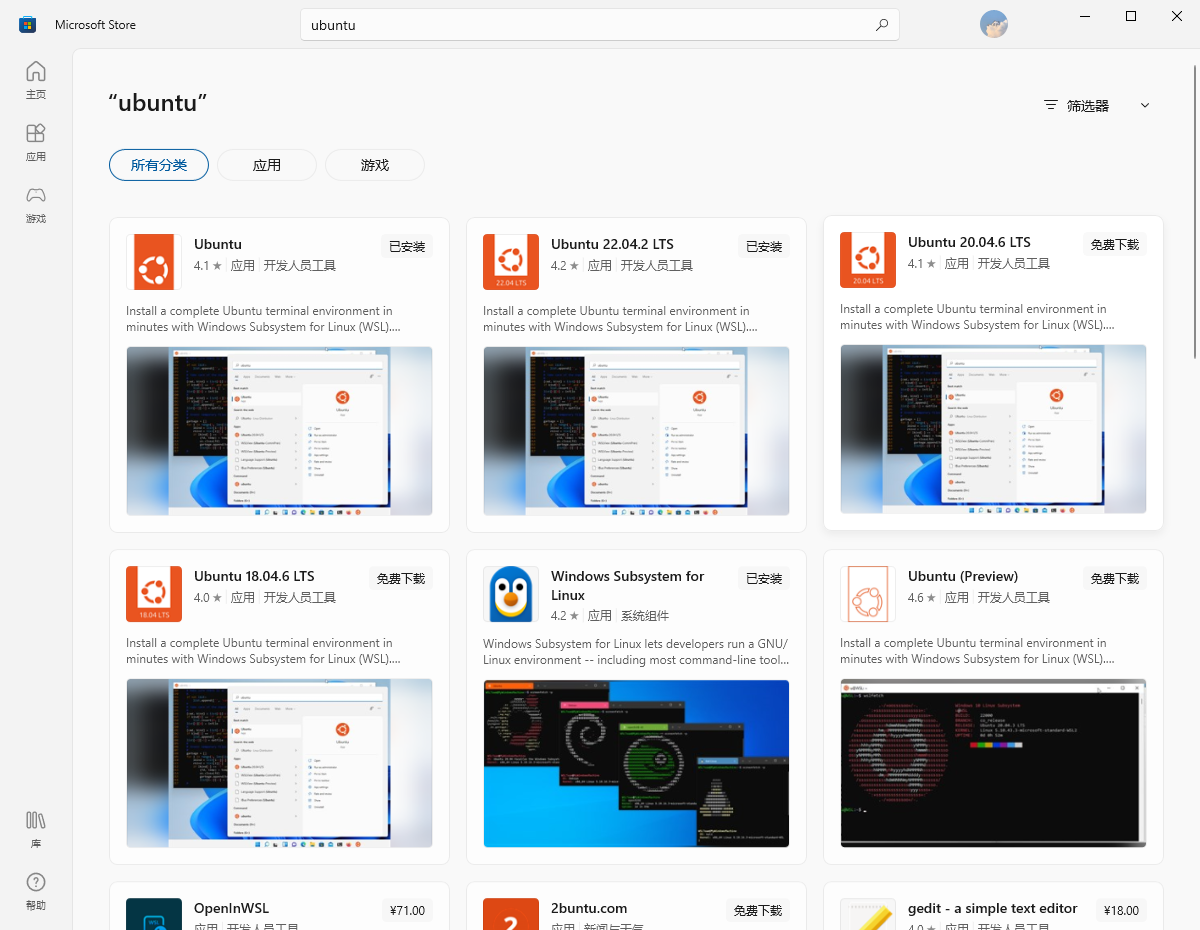Image resolution: width=1200 pixels, height=930 pixels.
Task: Click the Ubuntu 22.04.2 LTS app icon
Action: [510, 261]
